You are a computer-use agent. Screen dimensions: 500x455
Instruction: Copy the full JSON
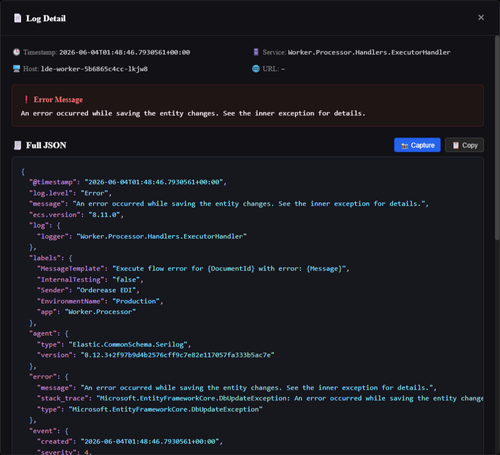(464, 145)
